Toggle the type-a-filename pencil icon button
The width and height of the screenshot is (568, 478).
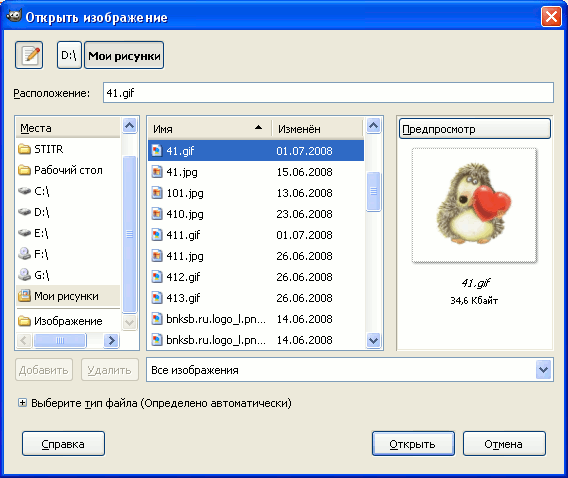29,55
